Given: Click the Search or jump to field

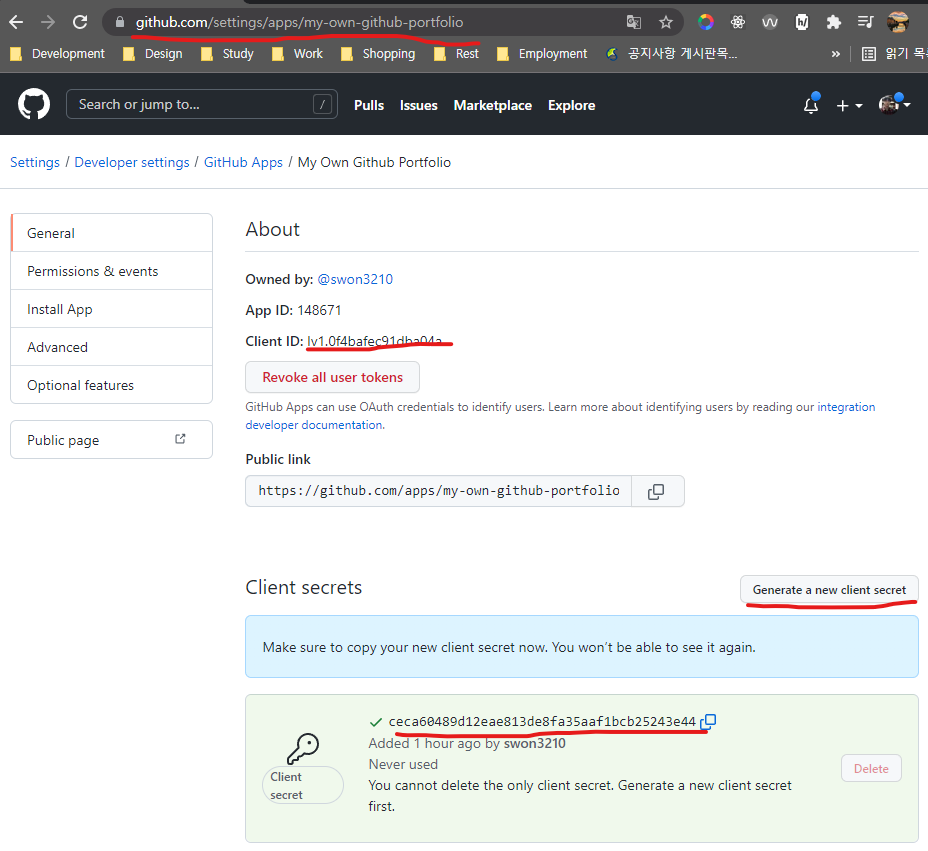Looking at the screenshot, I should pyautogui.click(x=202, y=104).
